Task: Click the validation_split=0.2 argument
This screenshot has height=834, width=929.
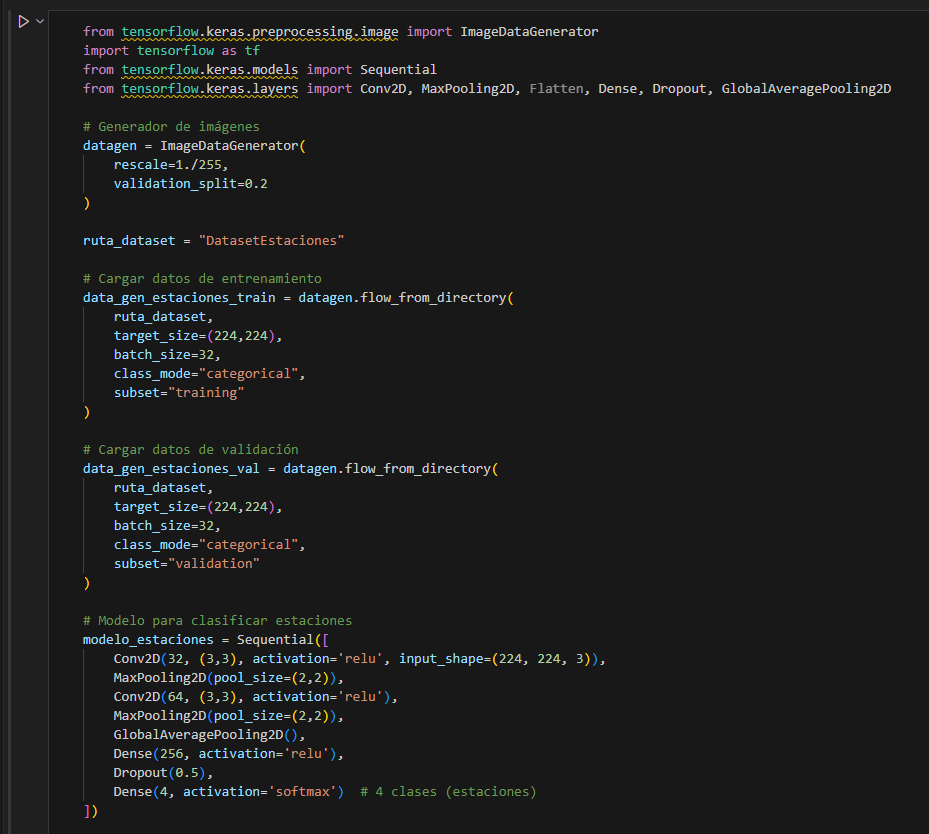Action: click(190, 183)
